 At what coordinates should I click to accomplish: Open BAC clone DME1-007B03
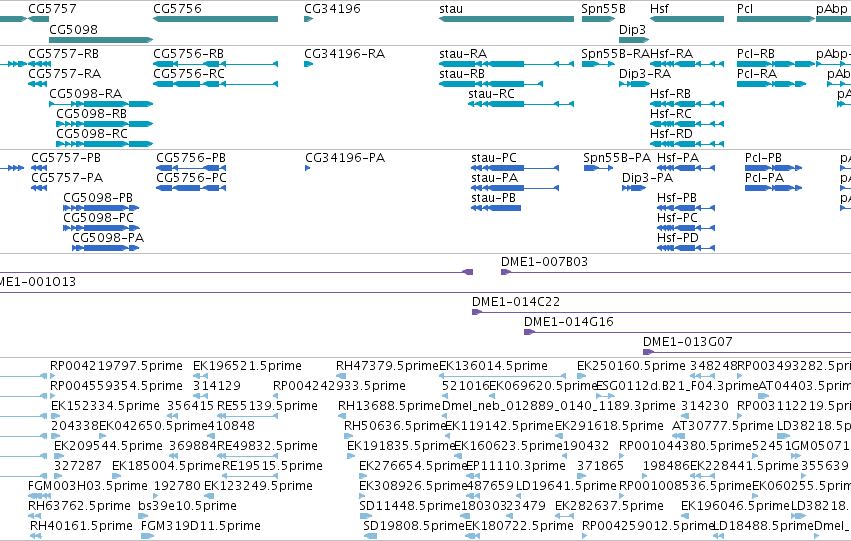[x=676, y=272]
